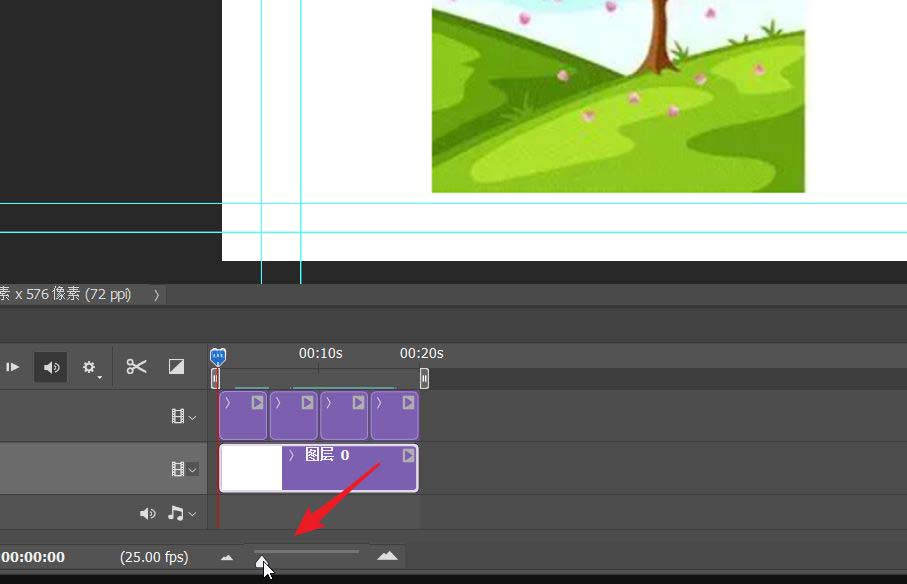
Task: Expand the second purple clip chevron
Action: point(278,403)
